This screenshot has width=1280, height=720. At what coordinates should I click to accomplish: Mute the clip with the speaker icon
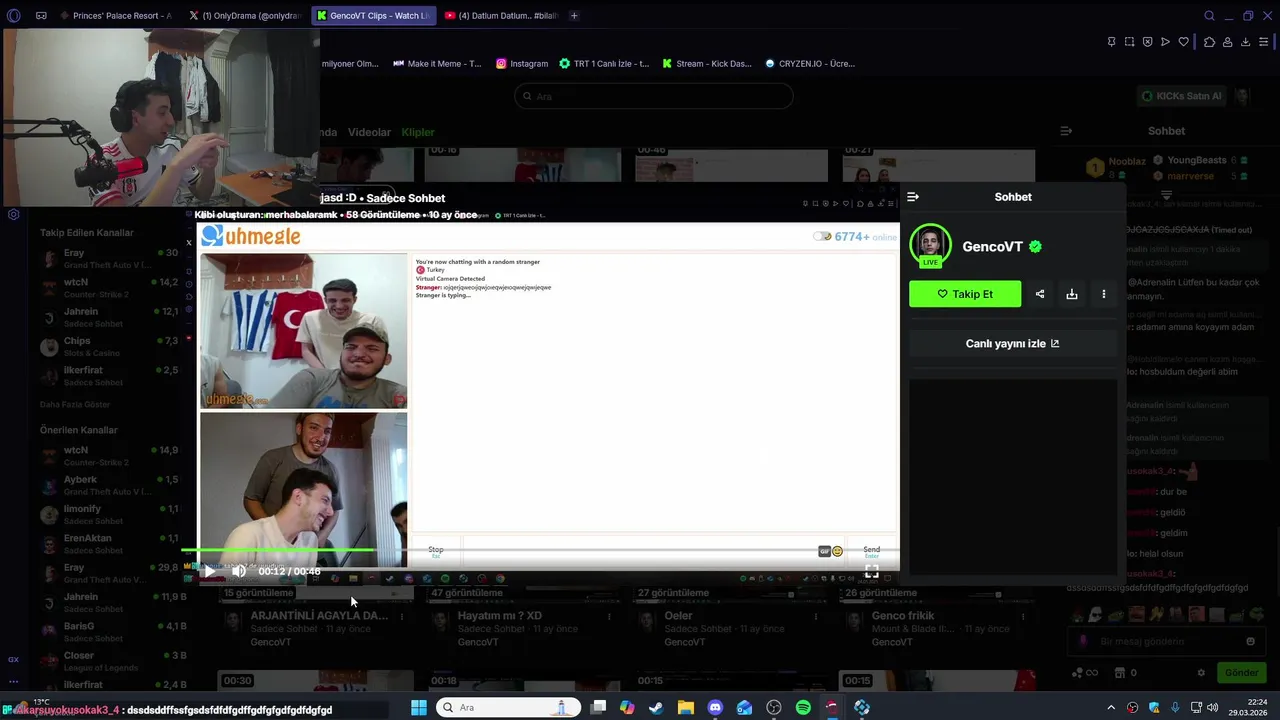coord(239,571)
